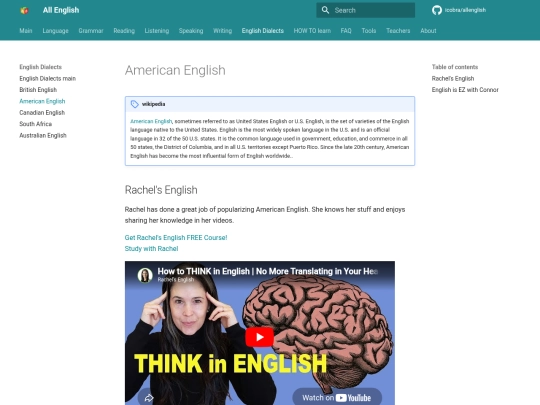Click the video title How to THINK in English
This screenshot has height=405, width=540.
click(268, 271)
